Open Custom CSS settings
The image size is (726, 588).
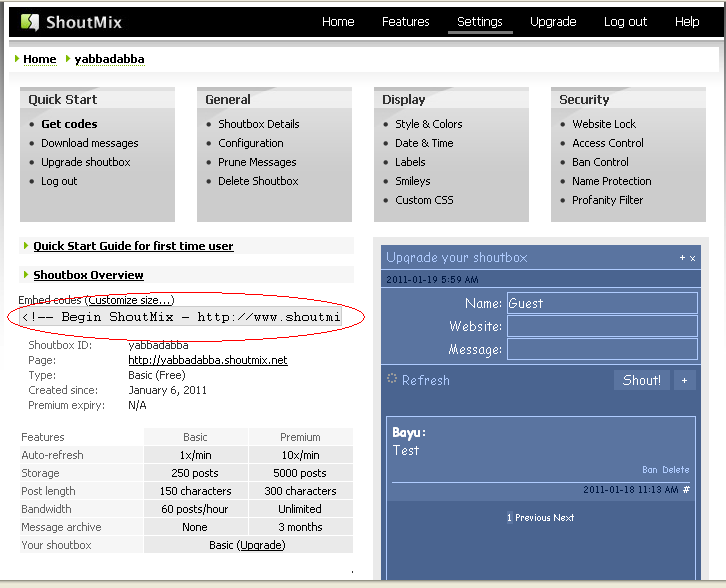click(x=424, y=200)
